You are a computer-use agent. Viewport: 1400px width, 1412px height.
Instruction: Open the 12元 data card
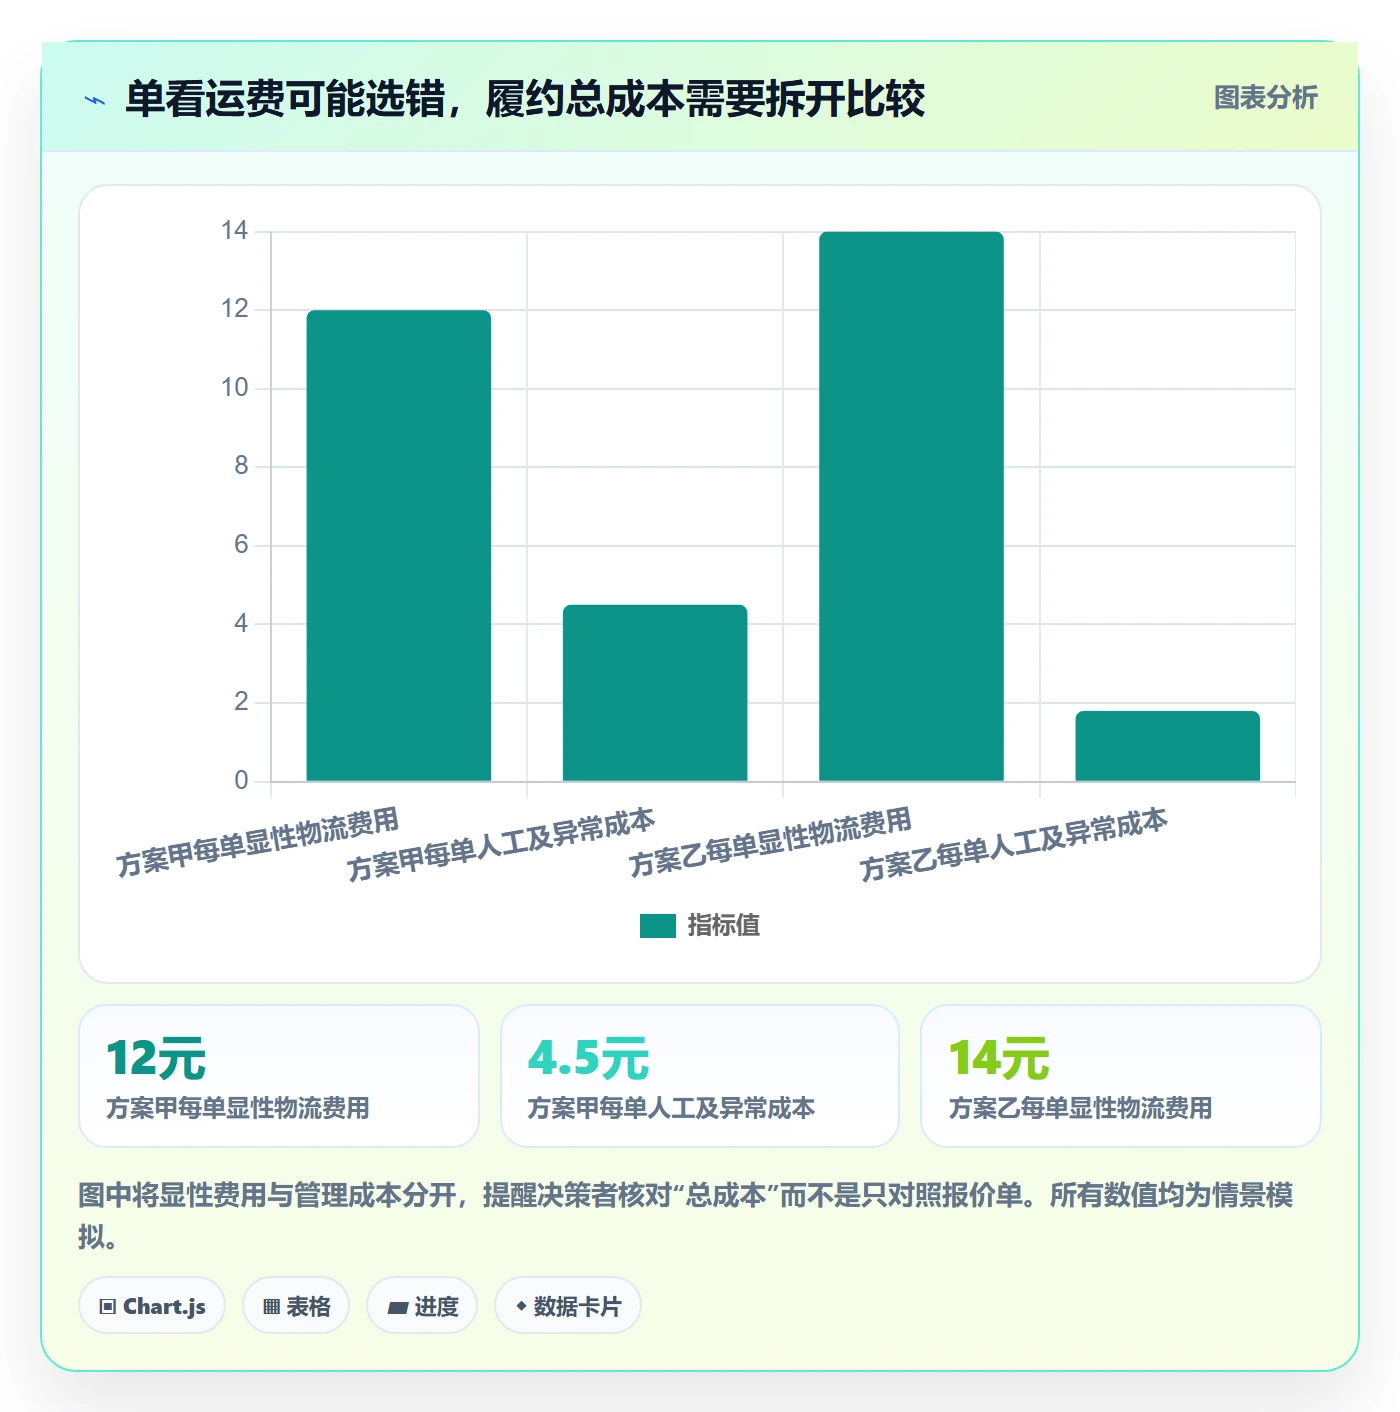tap(279, 1076)
